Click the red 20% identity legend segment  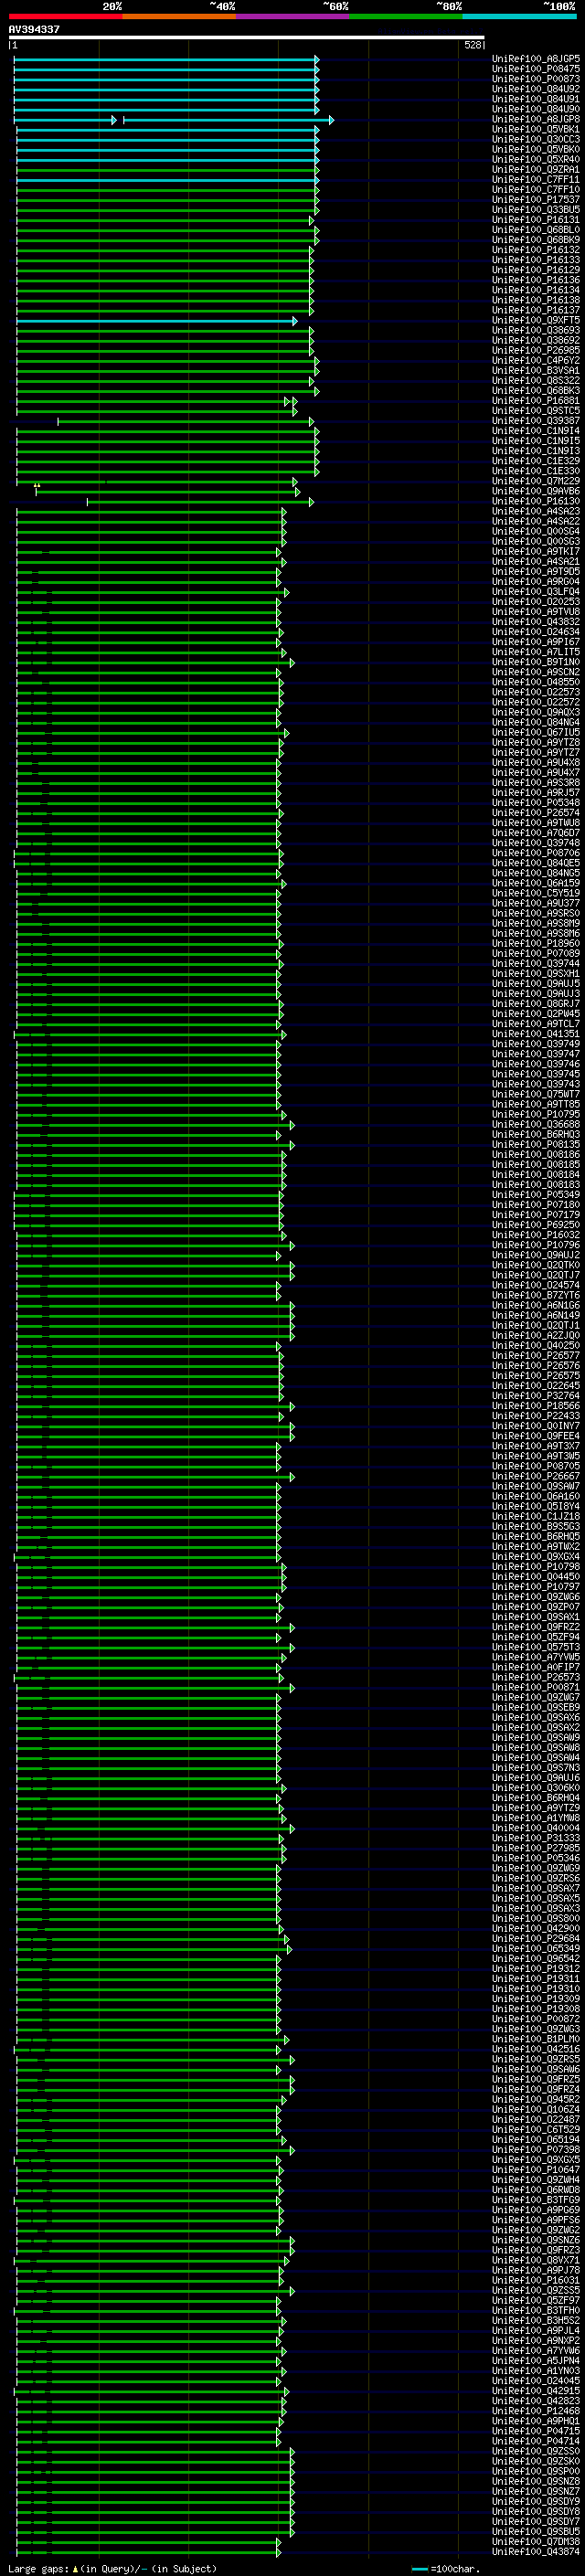(x=65, y=16)
